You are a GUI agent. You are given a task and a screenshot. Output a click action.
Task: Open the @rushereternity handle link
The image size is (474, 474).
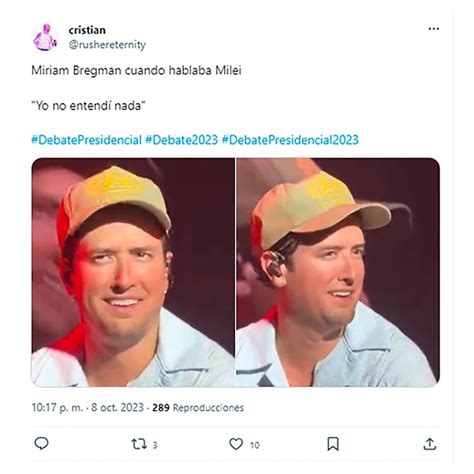tap(107, 45)
